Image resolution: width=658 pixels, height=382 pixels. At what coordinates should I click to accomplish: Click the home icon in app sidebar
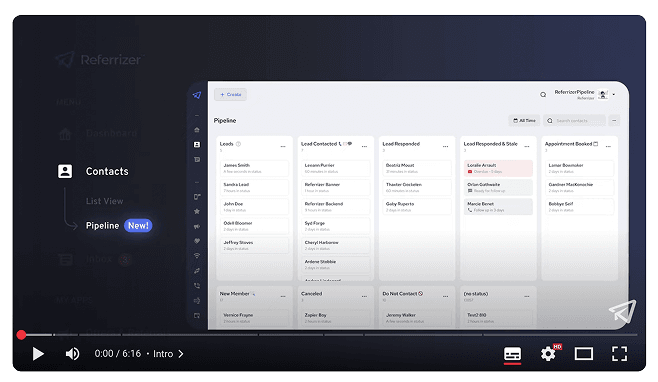tap(197, 130)
